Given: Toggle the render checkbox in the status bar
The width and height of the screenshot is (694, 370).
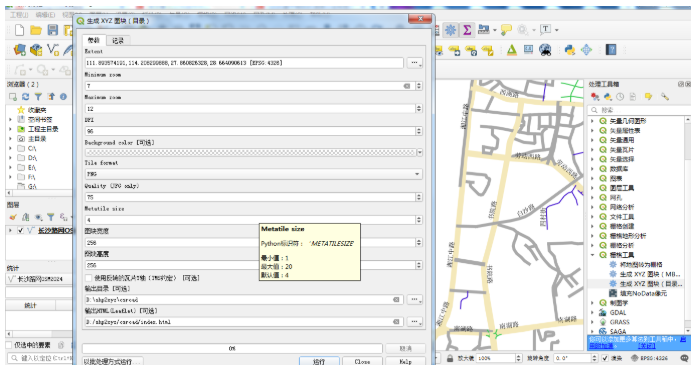Looking at the screenshot, I should [605, 358].
